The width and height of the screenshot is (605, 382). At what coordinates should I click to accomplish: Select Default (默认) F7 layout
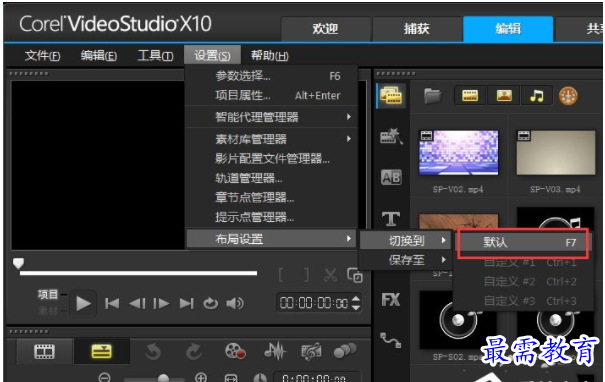(523, 243)
